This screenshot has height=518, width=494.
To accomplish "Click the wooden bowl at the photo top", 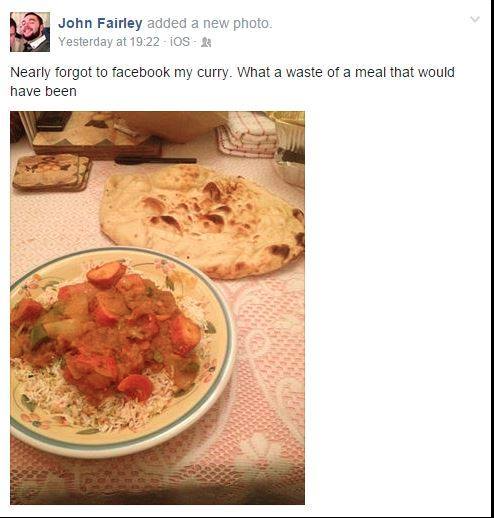I will pos(173,125).
